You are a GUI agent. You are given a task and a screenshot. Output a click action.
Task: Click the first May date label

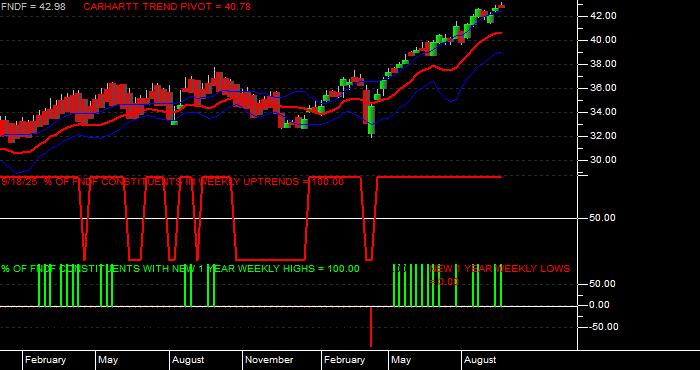(x=108, y=360)
